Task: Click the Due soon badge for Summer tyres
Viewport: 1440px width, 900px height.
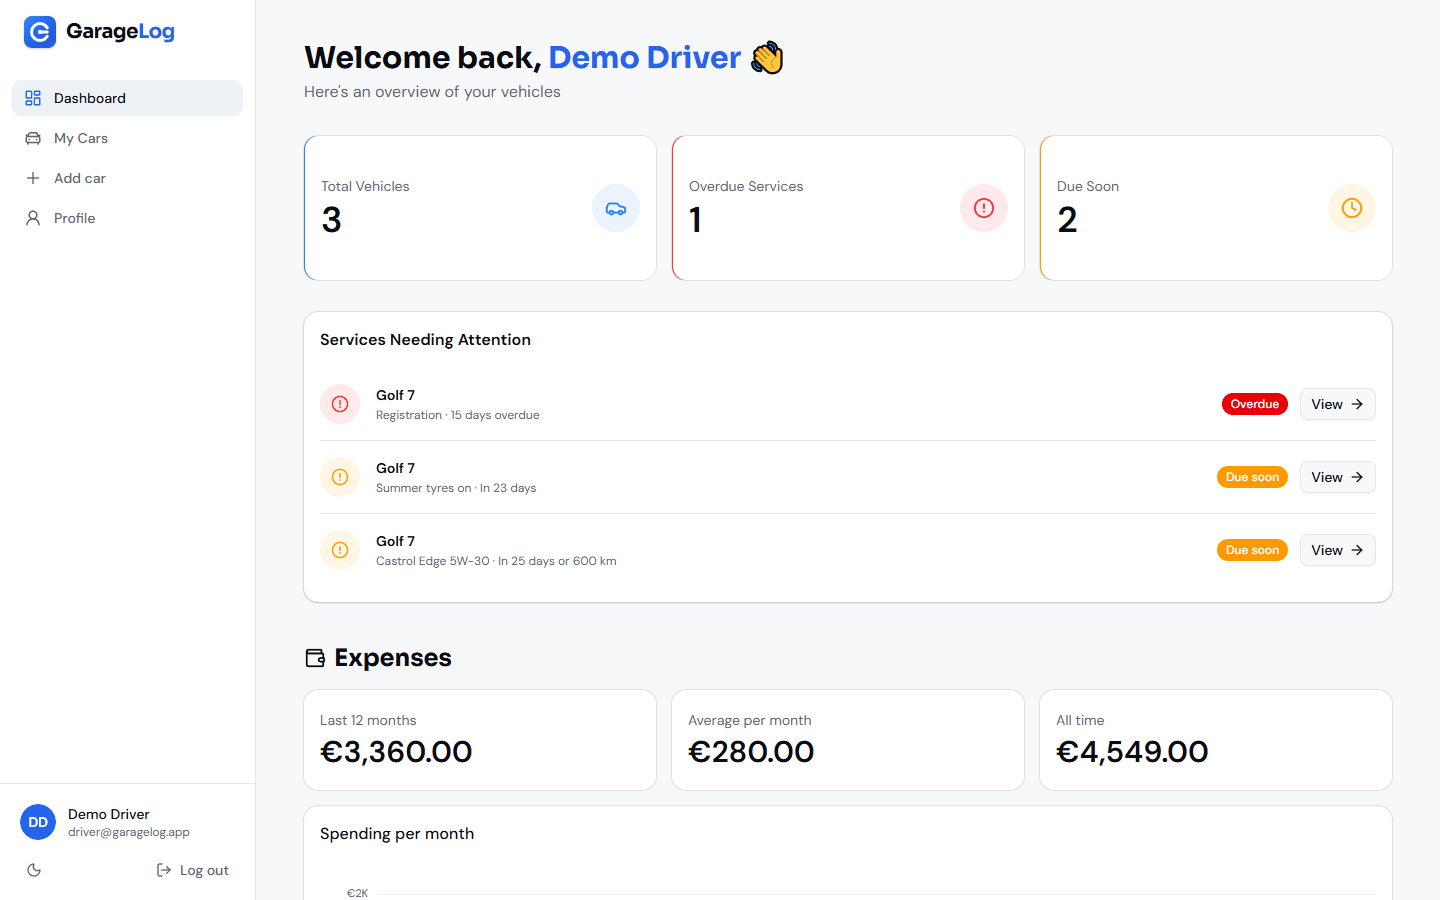Action: point(1252,477)
